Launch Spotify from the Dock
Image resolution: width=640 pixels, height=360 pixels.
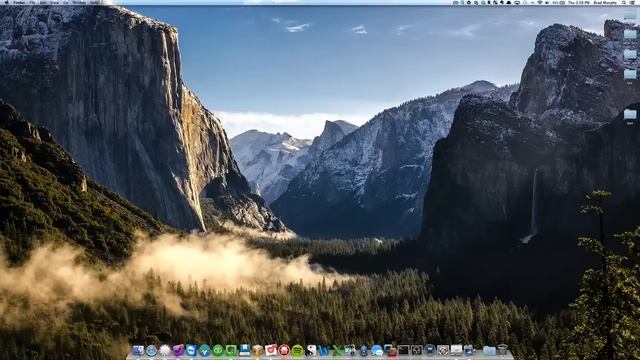298,351
